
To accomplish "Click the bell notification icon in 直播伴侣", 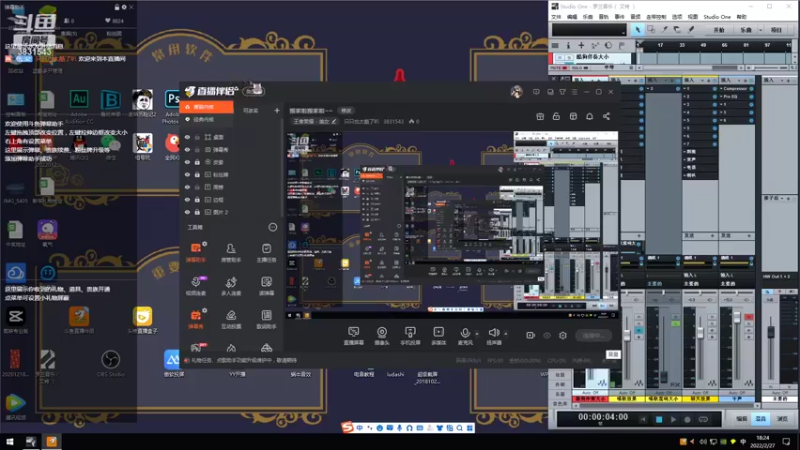I will 589,116.
